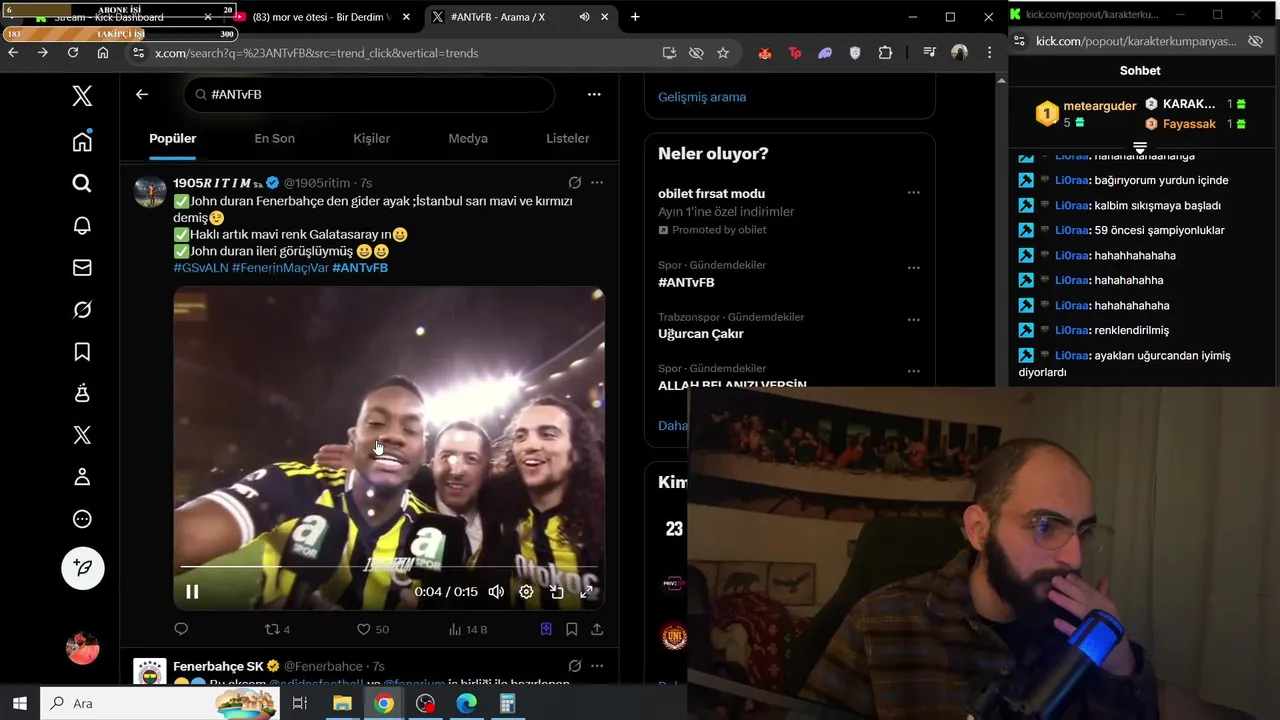Open Notifications bell in X sidebar
Image resolution: width=1280 pixels, height=720 pixels.
[82, 225]
